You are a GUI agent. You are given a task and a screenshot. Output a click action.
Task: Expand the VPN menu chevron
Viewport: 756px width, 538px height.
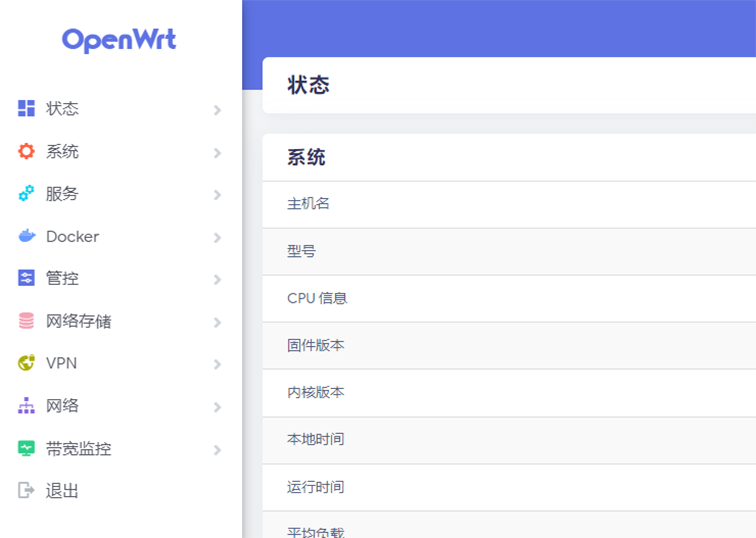[217, 364]
